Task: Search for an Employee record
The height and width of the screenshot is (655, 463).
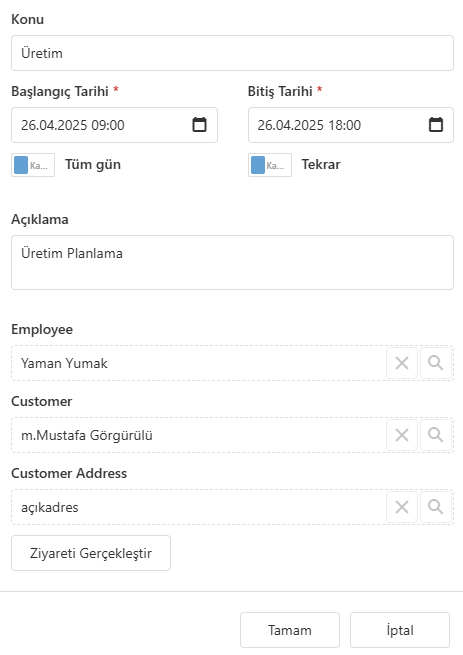Action: pos(436,363)
